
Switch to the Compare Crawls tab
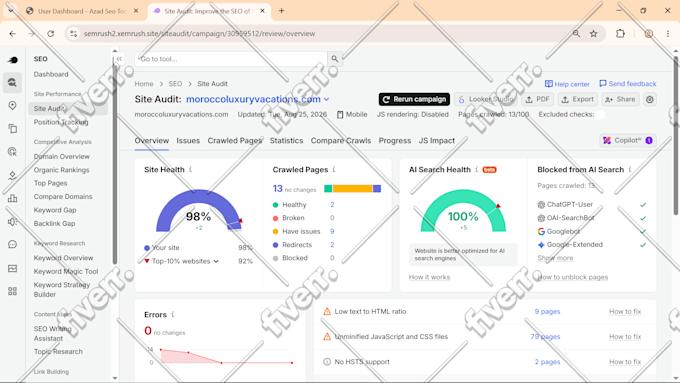[341, 141]
